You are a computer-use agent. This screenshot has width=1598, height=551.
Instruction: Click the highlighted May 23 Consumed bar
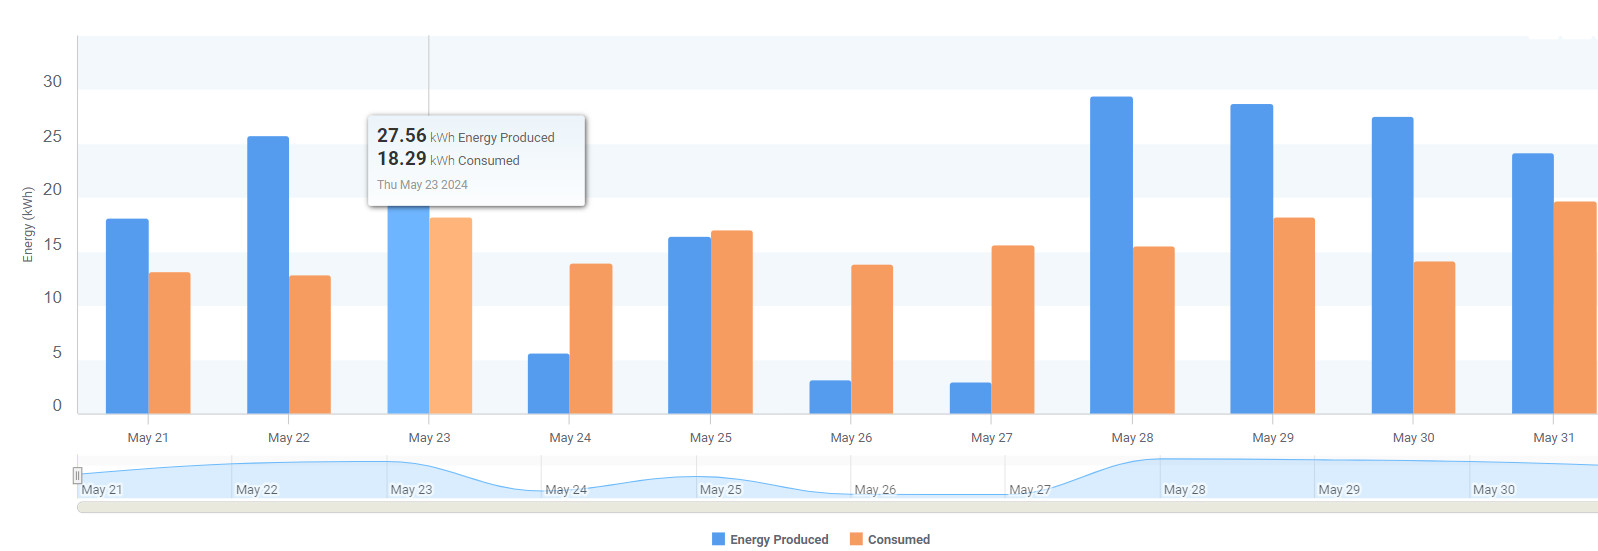[x=451, y=315]
